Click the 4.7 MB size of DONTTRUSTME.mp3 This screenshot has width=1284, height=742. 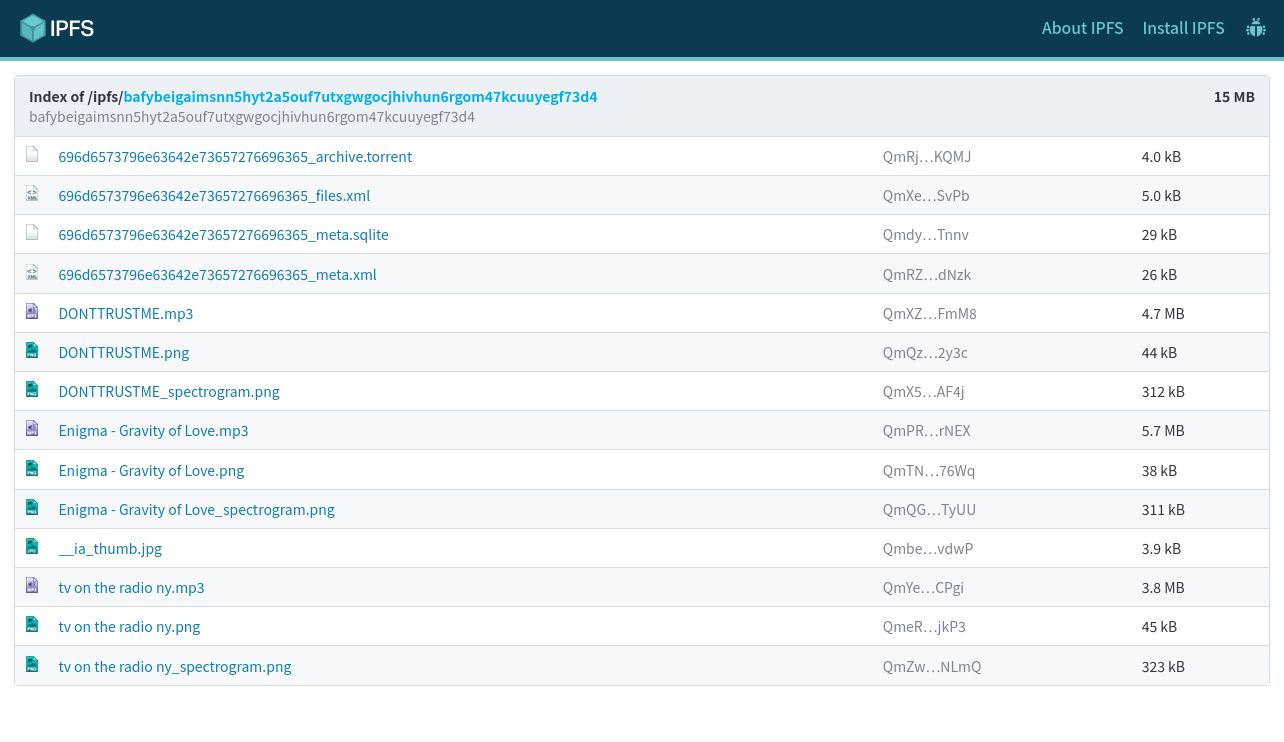coord(1163,314)
